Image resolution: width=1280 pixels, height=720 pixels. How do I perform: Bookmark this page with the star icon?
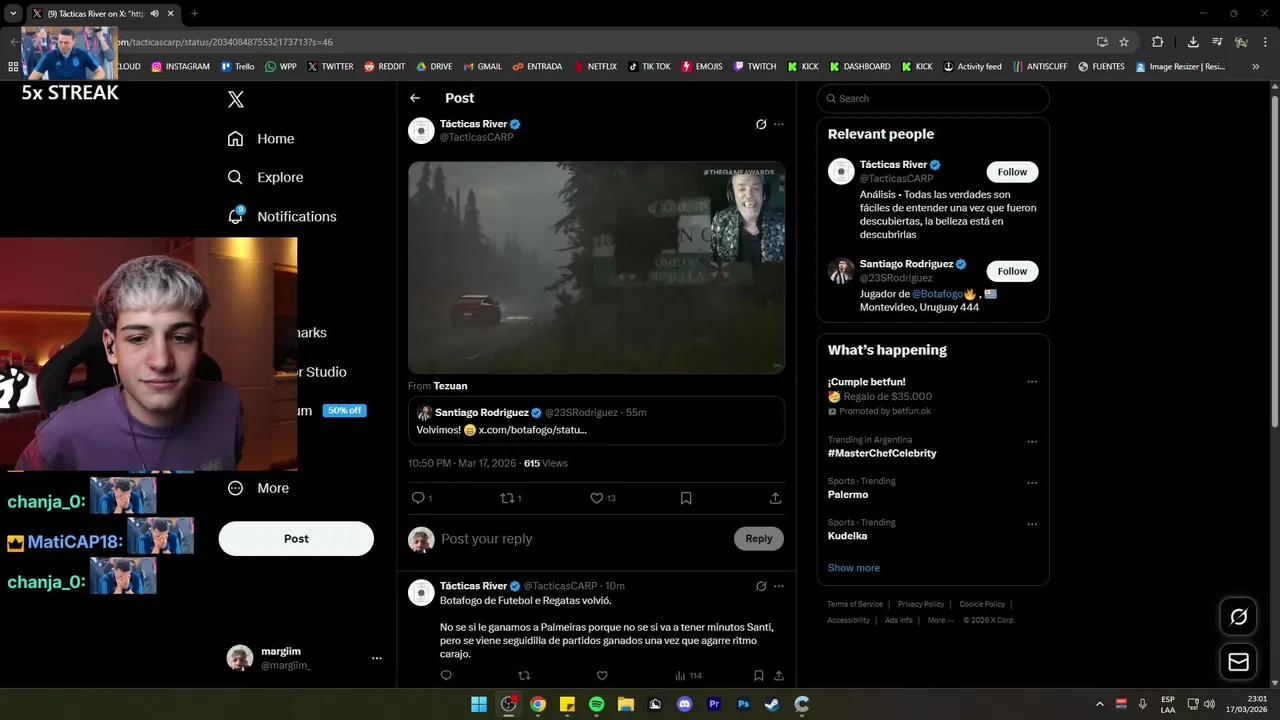pyautogui.click(x=1124, y=42)
